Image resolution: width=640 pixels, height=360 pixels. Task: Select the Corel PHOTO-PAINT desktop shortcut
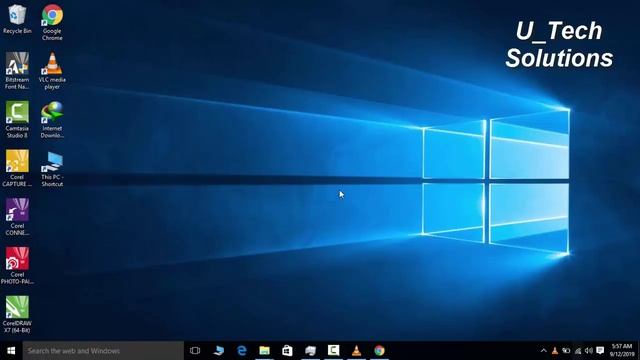[x=17, y=265]
